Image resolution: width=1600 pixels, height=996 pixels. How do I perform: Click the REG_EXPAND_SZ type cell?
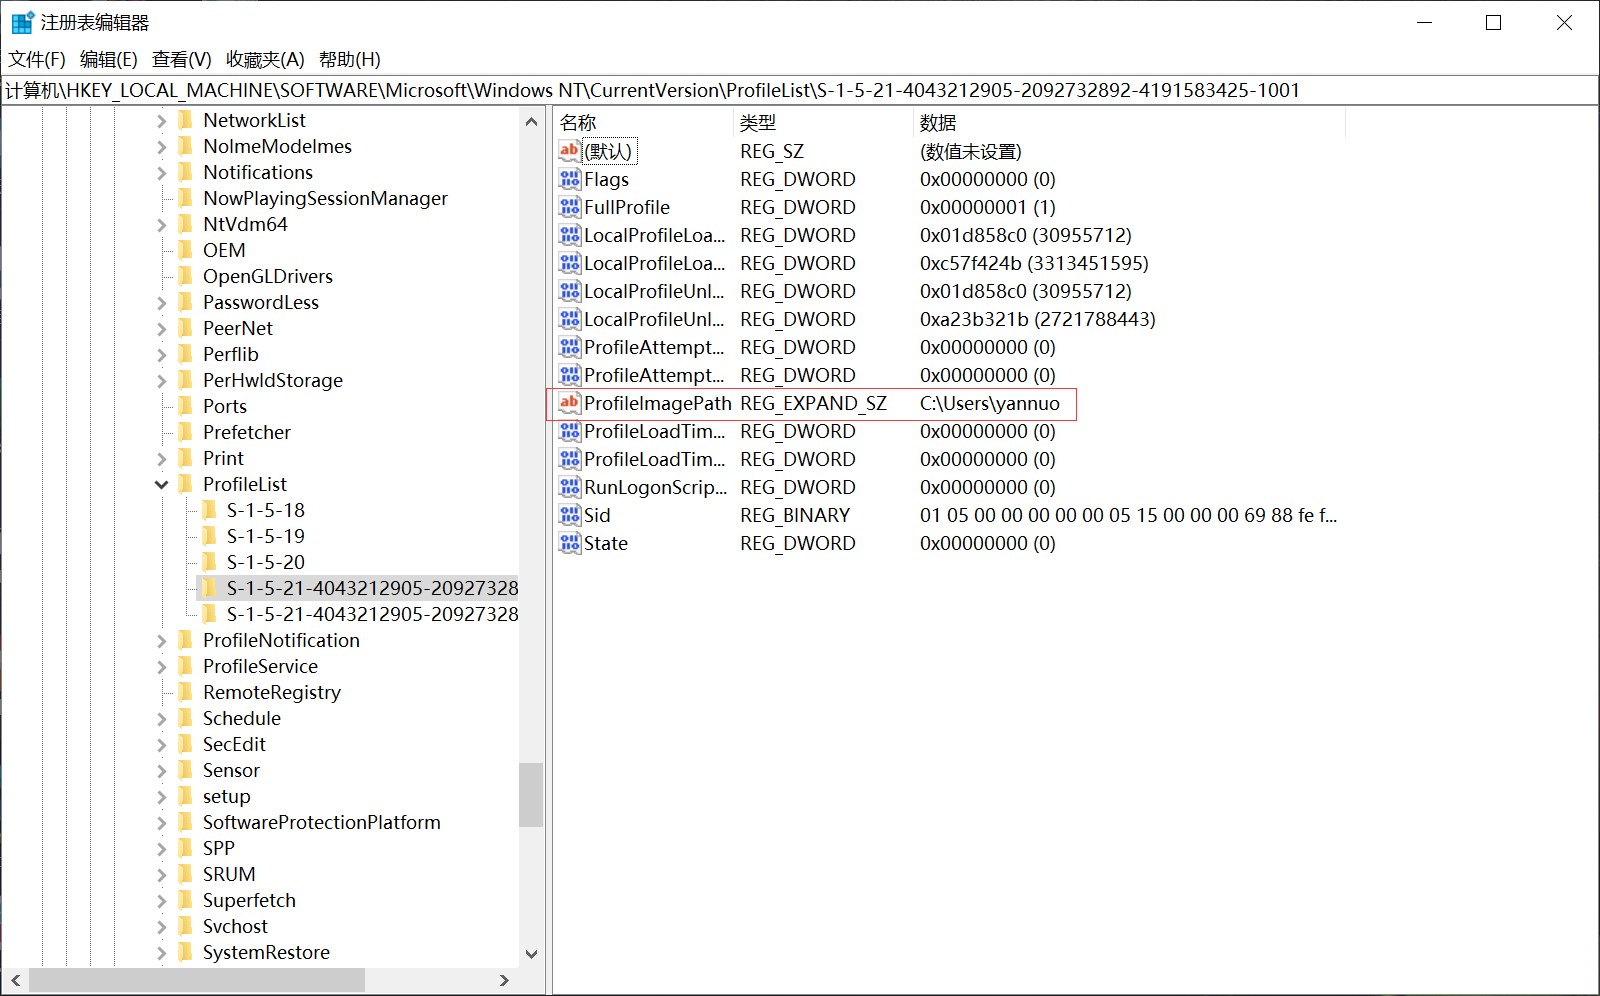pyautogui.click(x=813, y=403)
